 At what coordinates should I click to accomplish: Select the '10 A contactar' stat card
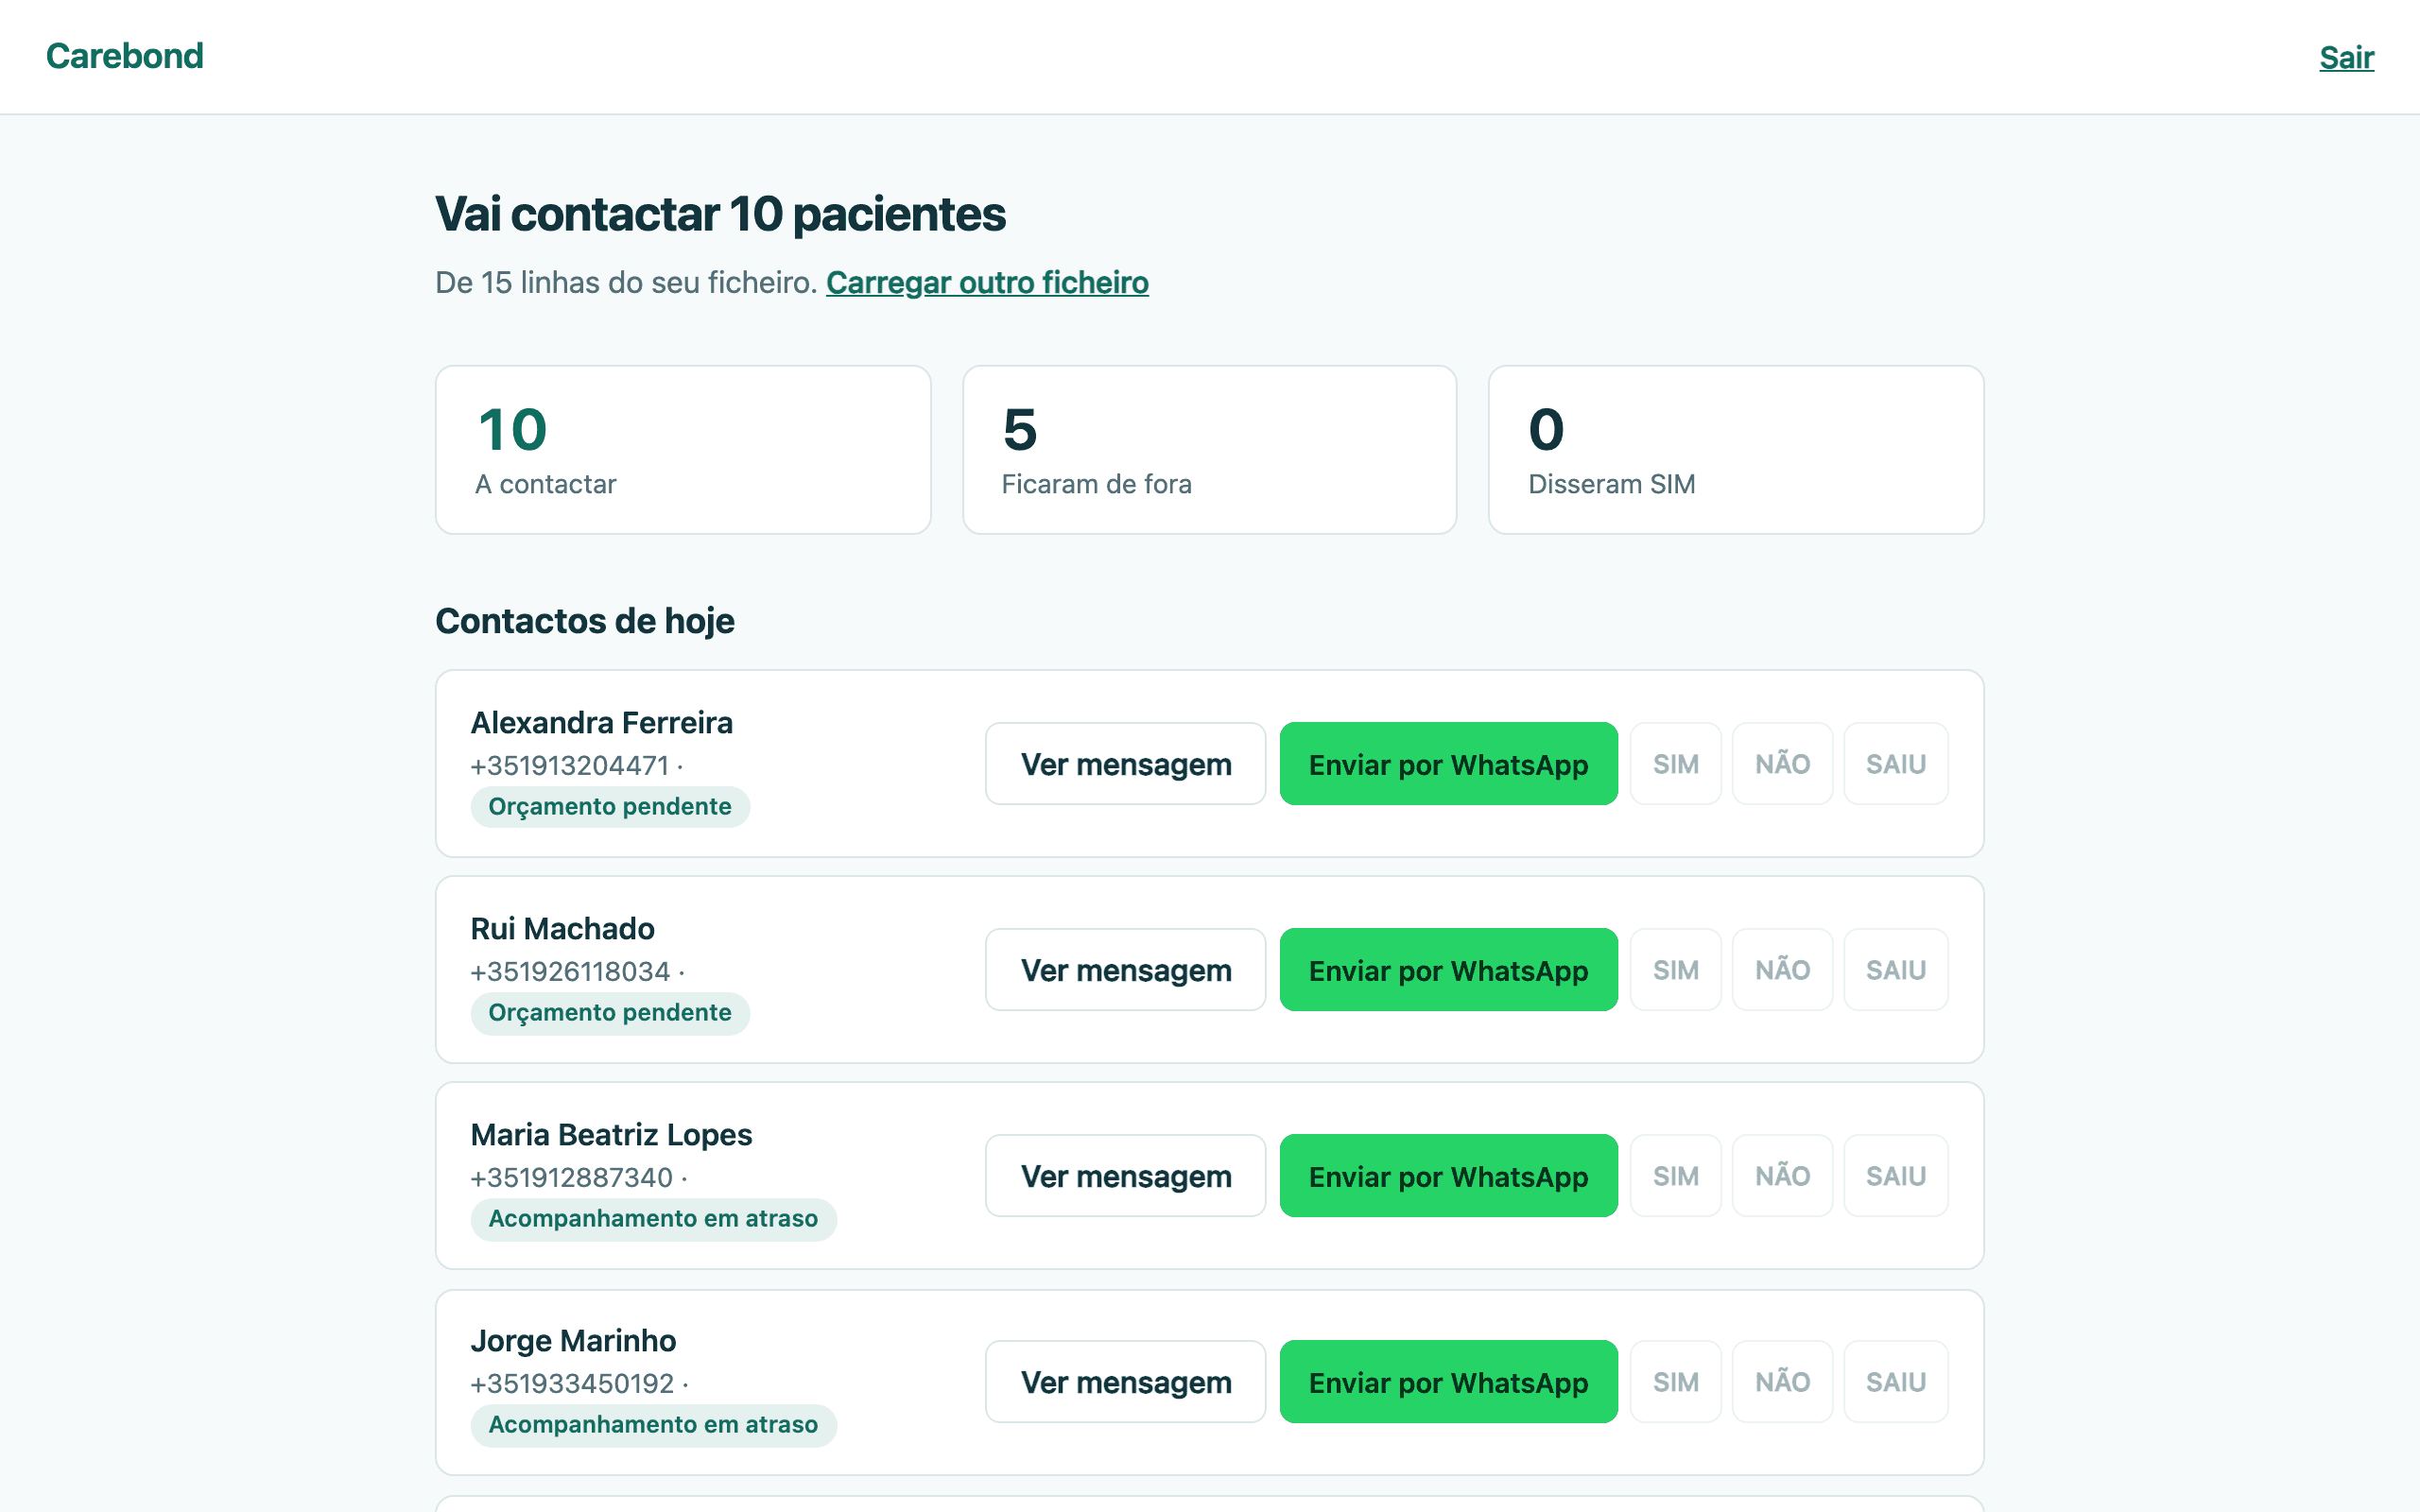click(683, 450)
